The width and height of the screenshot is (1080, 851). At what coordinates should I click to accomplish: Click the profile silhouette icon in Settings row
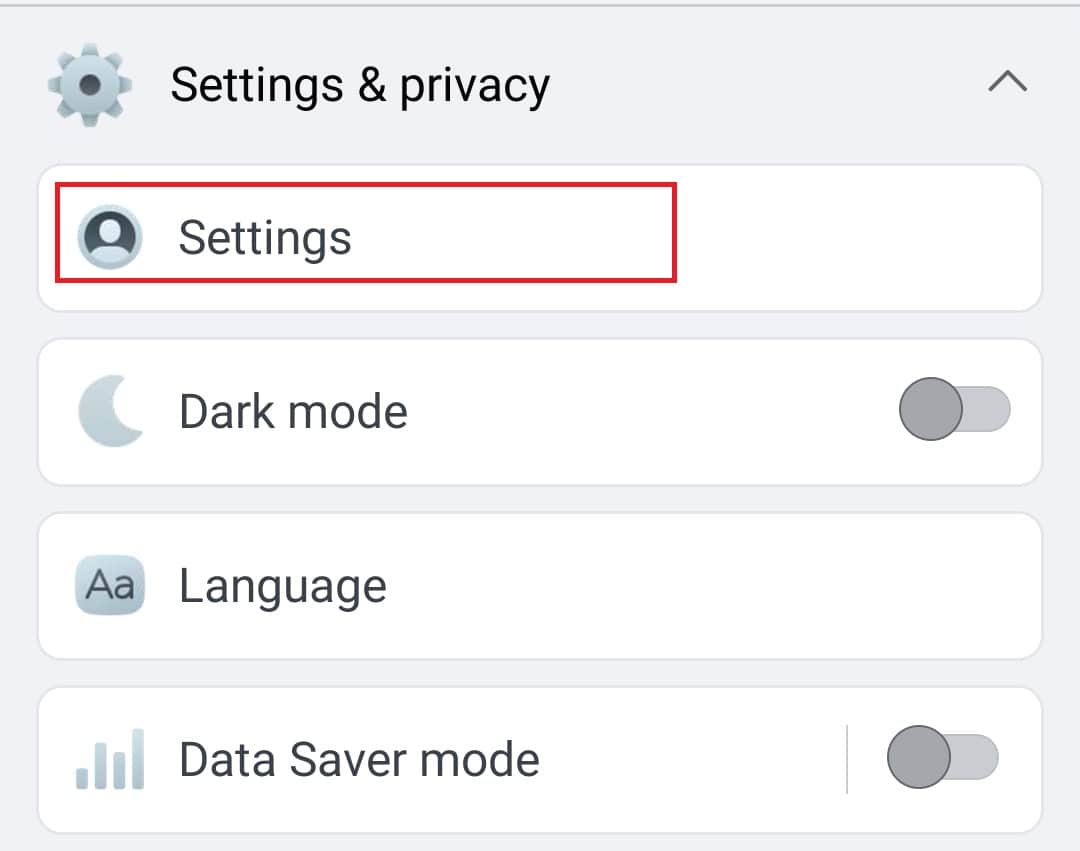pos(110,237)
